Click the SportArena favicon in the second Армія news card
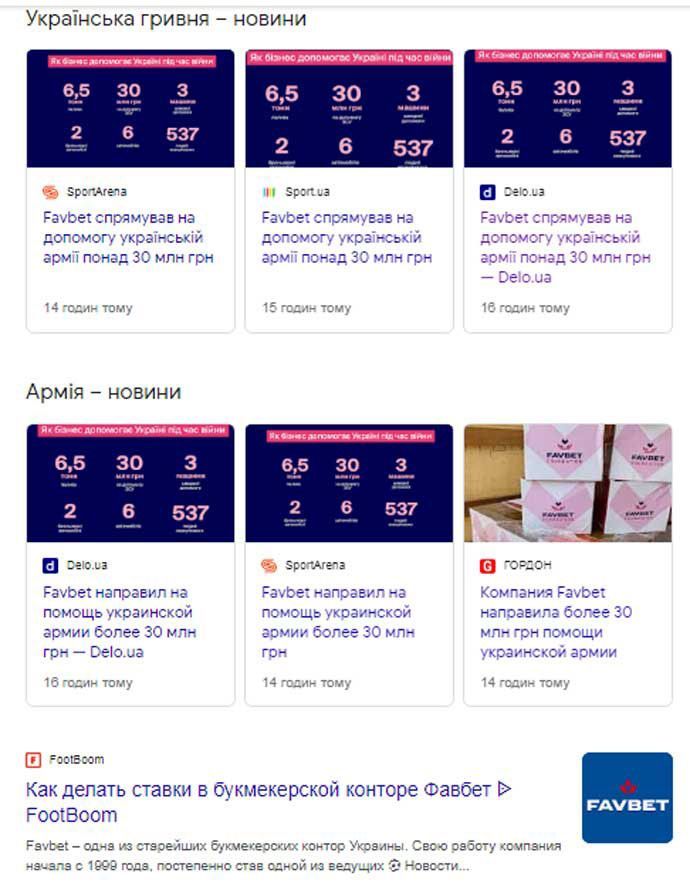Viewport: 690px width, 883px height. [x=269, y=565]
